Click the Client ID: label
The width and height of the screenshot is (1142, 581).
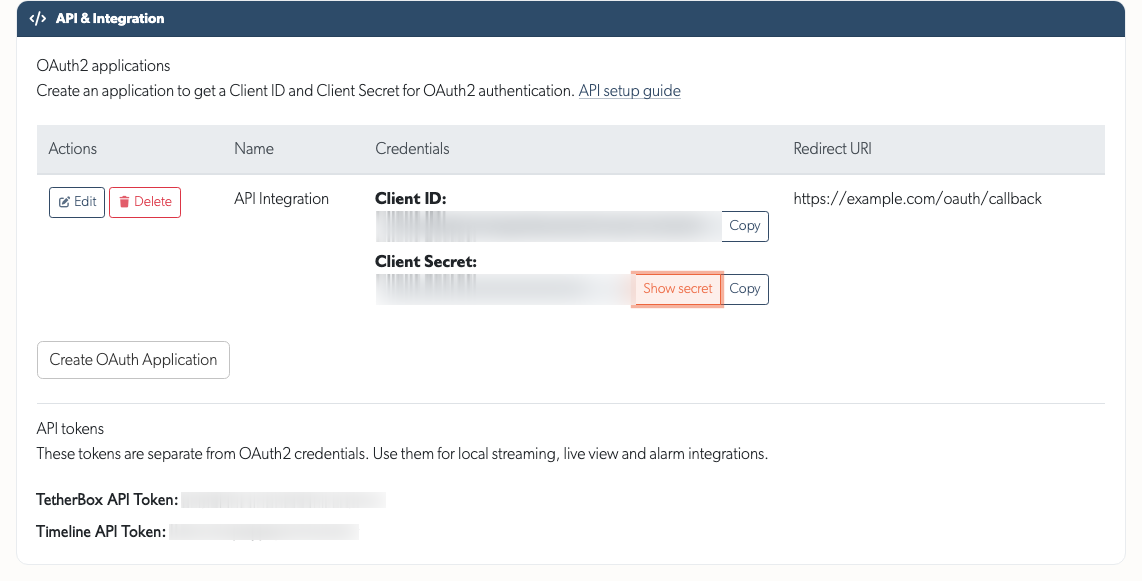[x=411, y=198]
